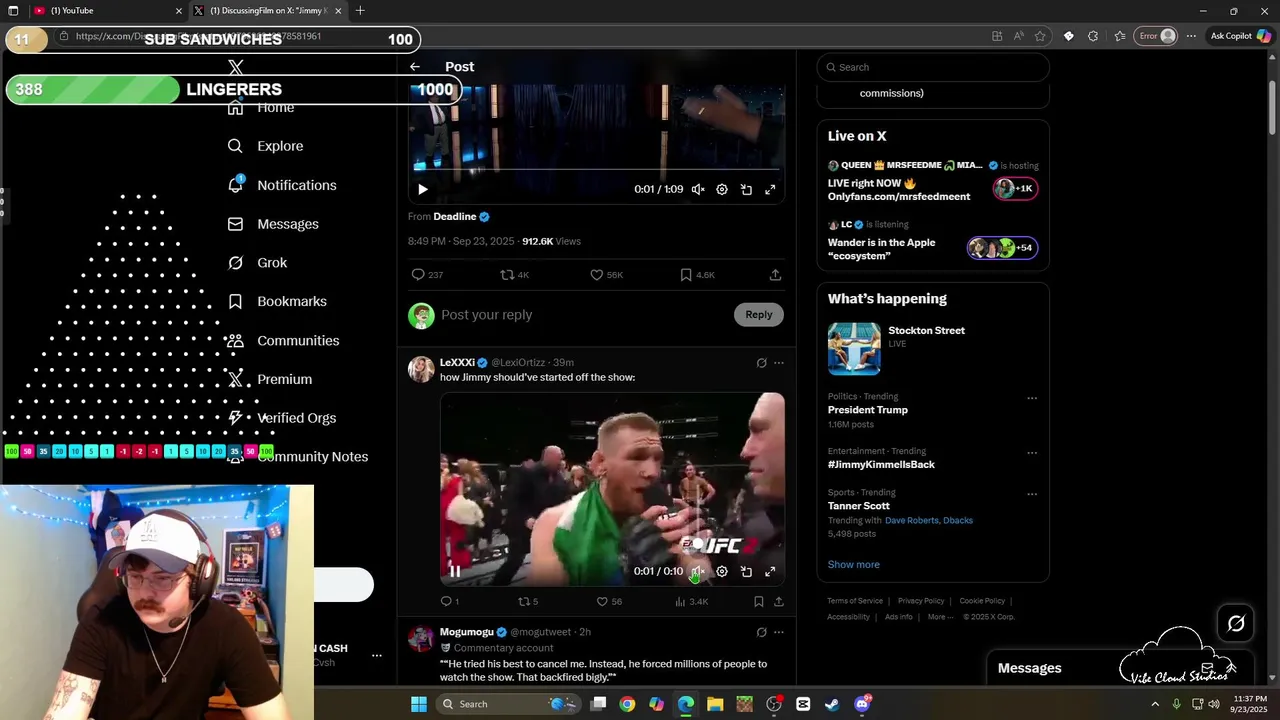Open the Mogumogu profile name
1280x720 pixels.
coord(467,632)
